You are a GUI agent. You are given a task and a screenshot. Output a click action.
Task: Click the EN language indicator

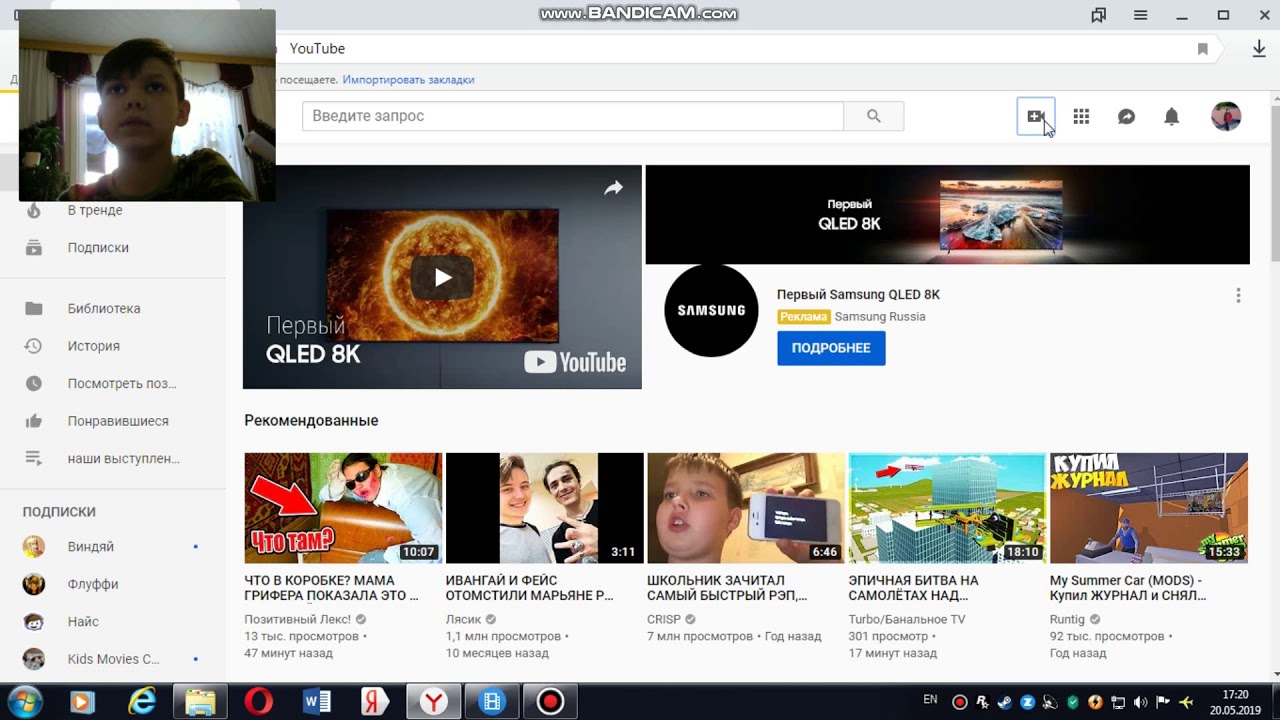(930, 700)
